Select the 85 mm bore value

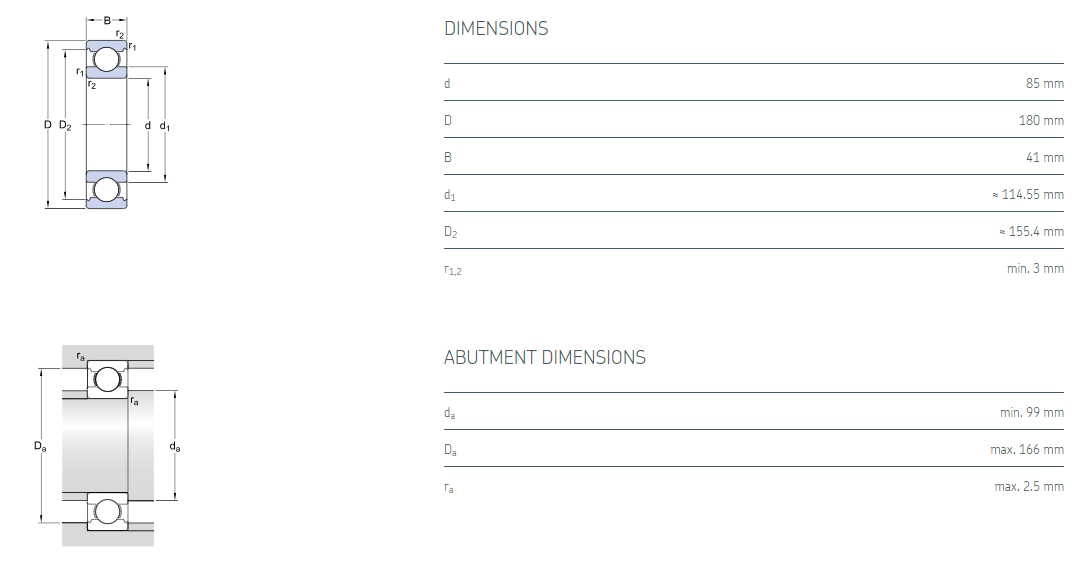point(1044,83)
